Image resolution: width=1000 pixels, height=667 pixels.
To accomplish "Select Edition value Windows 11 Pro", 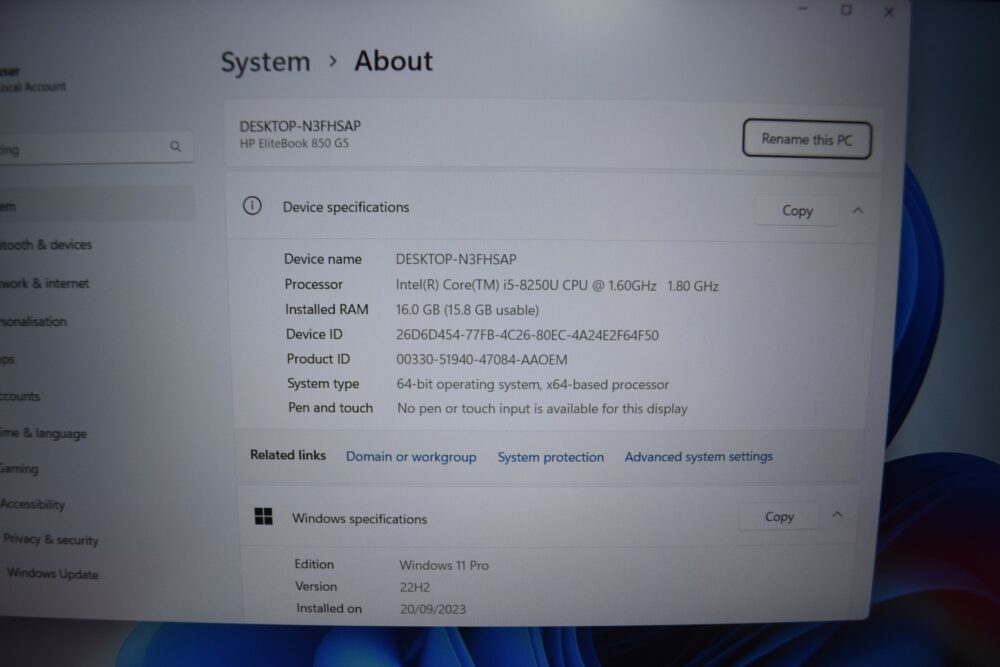I will pos(444,565).
